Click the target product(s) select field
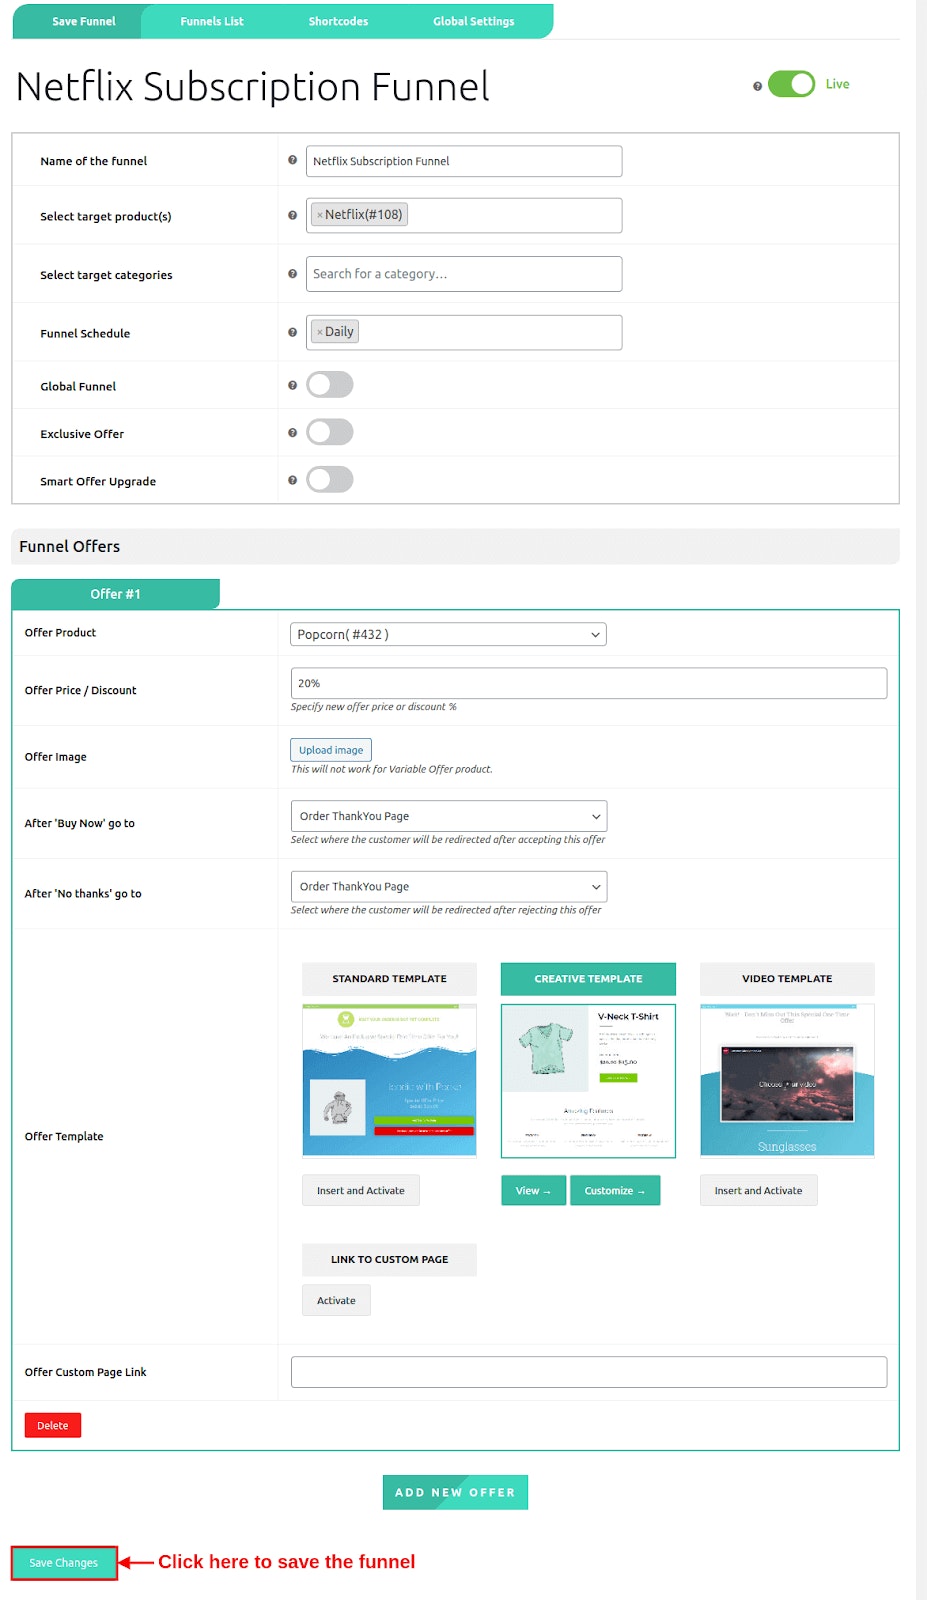 [x=464, y=215]
